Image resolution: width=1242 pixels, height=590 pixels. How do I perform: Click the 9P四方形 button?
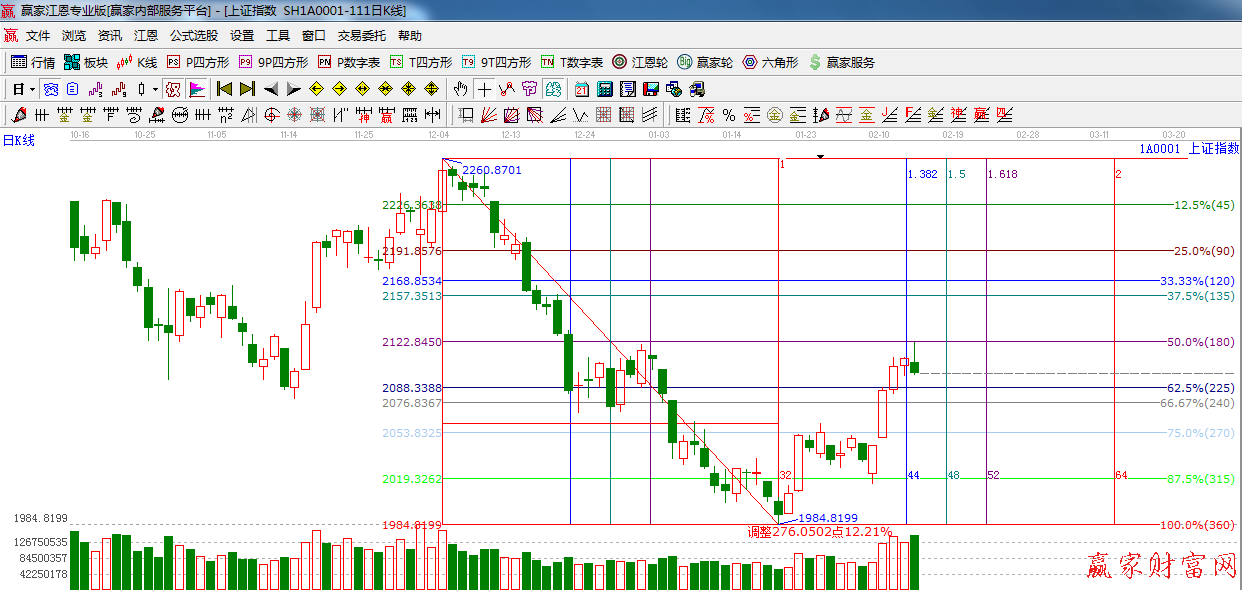tap(273, 62)
